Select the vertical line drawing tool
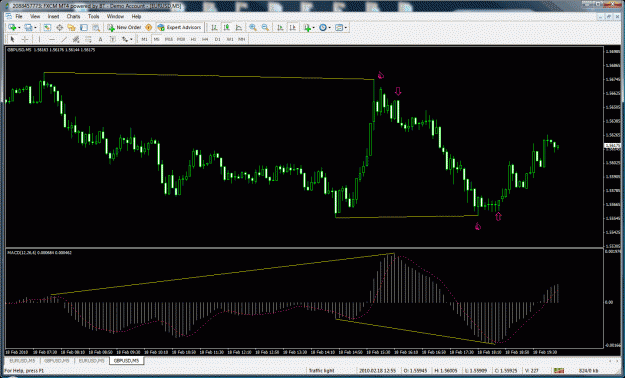 coord(39,39)
